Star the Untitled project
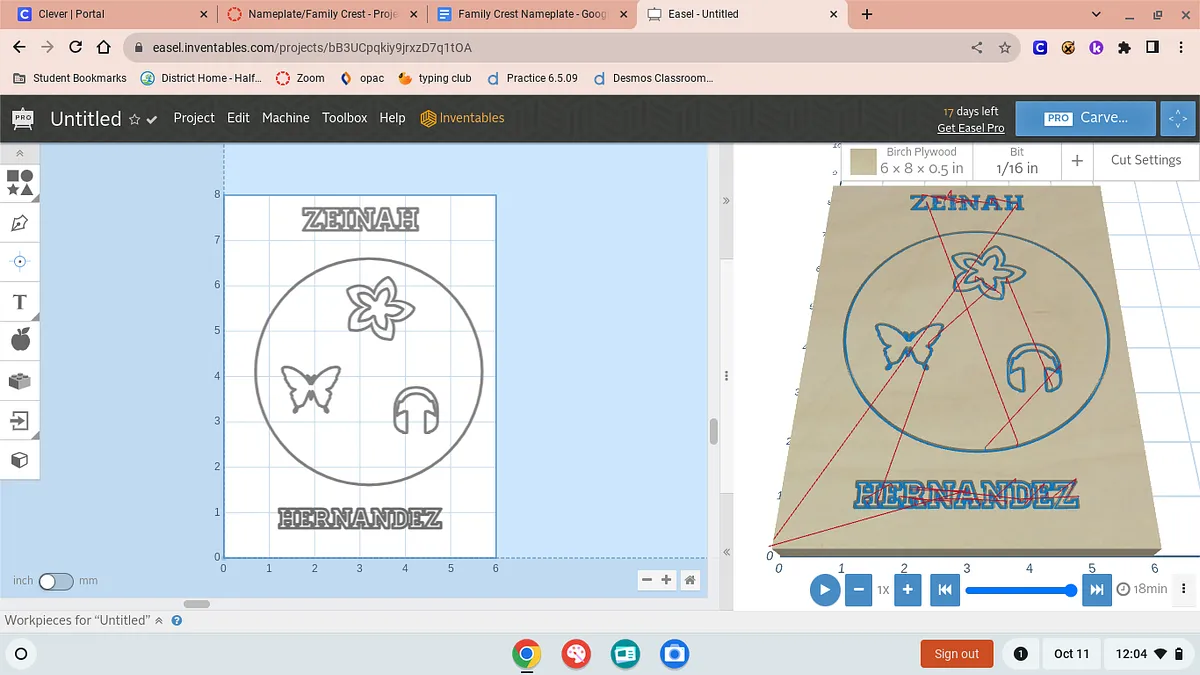Image resolution: width=1200 pixels, height=675 pixels. (x=135, y=119)
